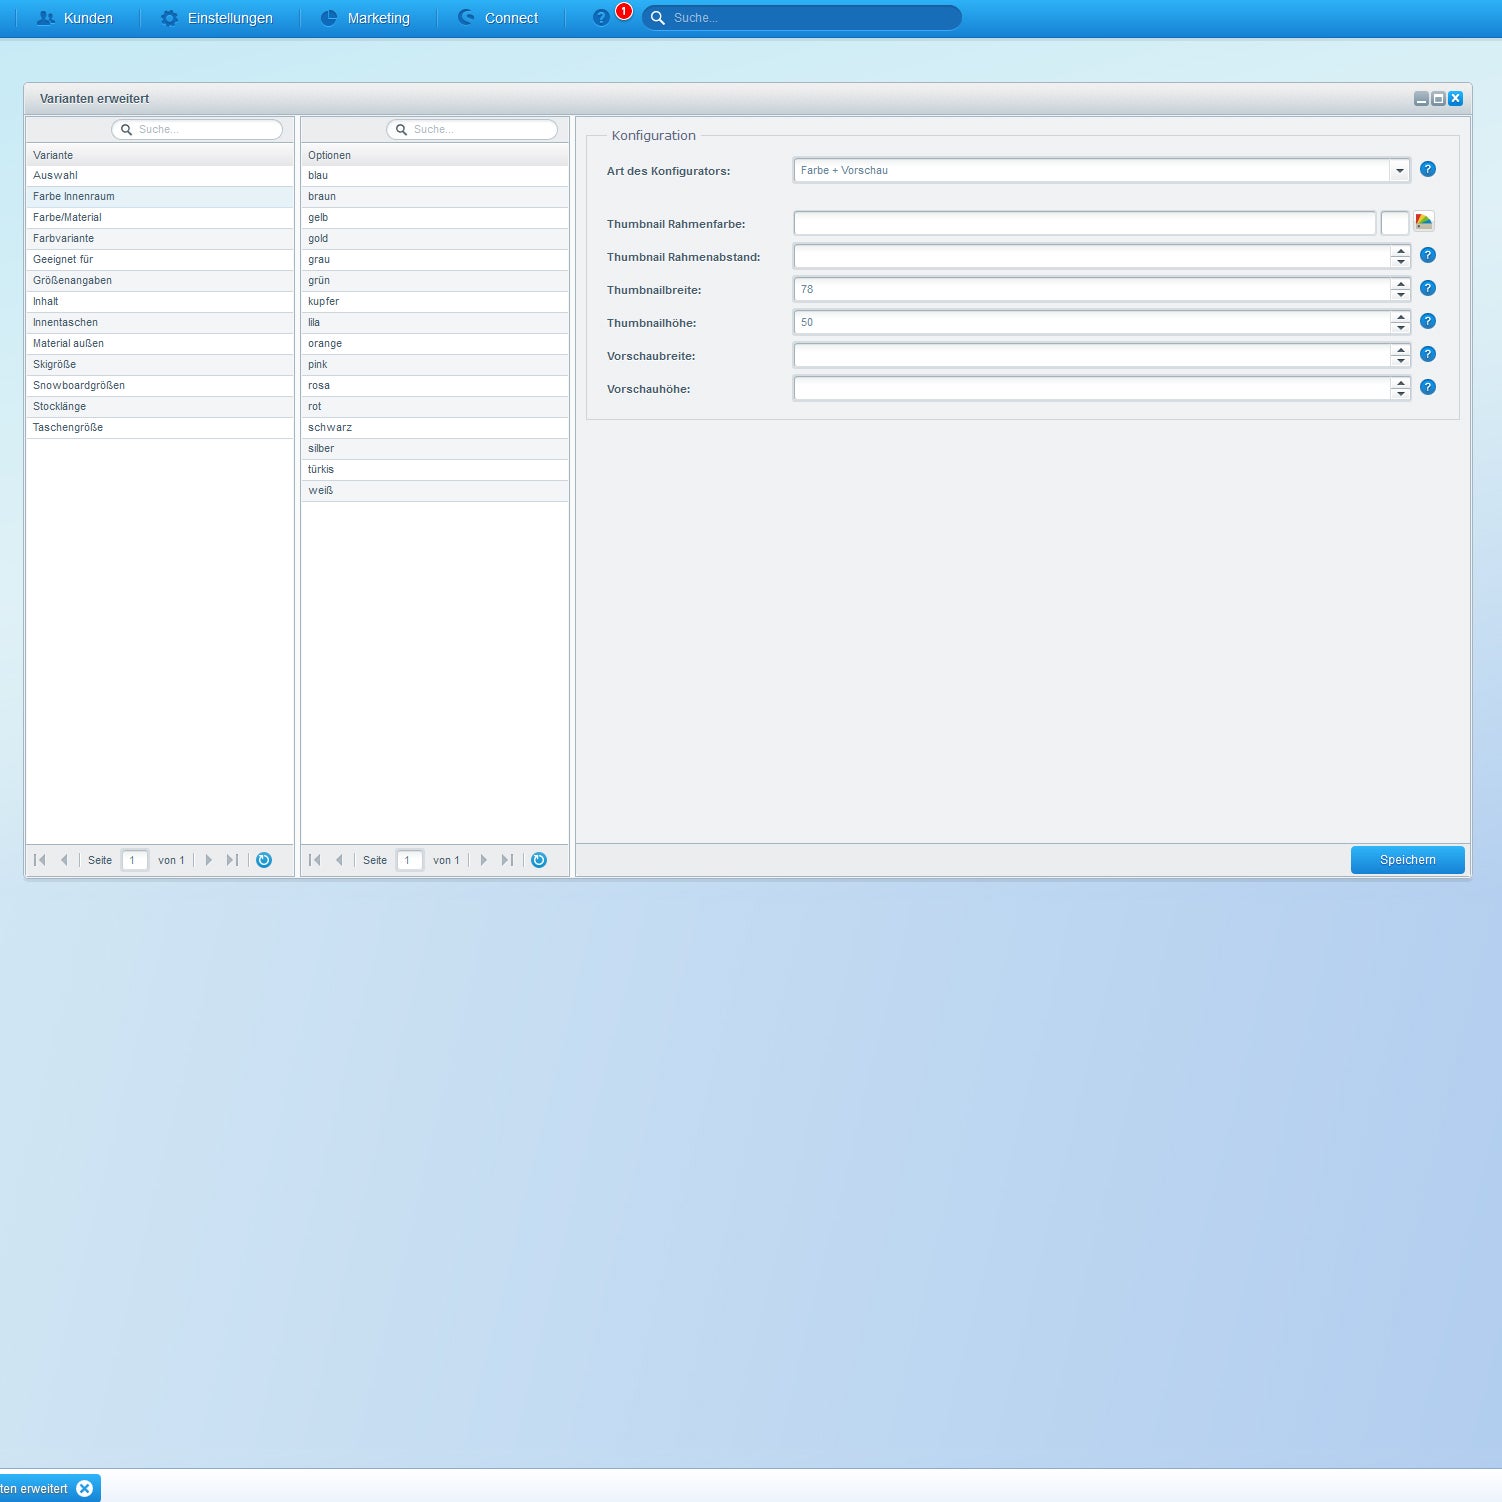Increase Thumbnail Rahmenabstand value
The width and height of the screenshot is (1502, 1502).
[x=1401, y=251]
